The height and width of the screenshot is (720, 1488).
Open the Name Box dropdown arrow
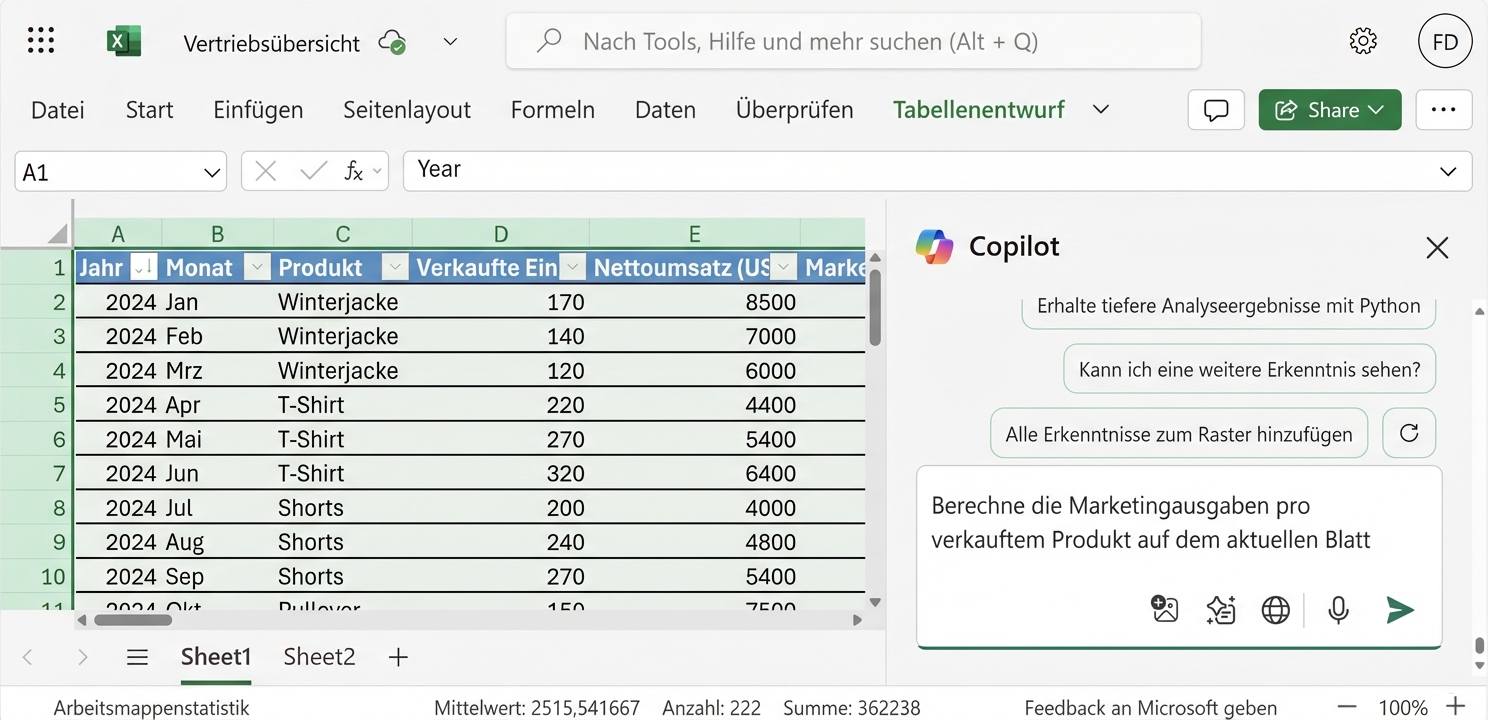[x=213, y=170]
